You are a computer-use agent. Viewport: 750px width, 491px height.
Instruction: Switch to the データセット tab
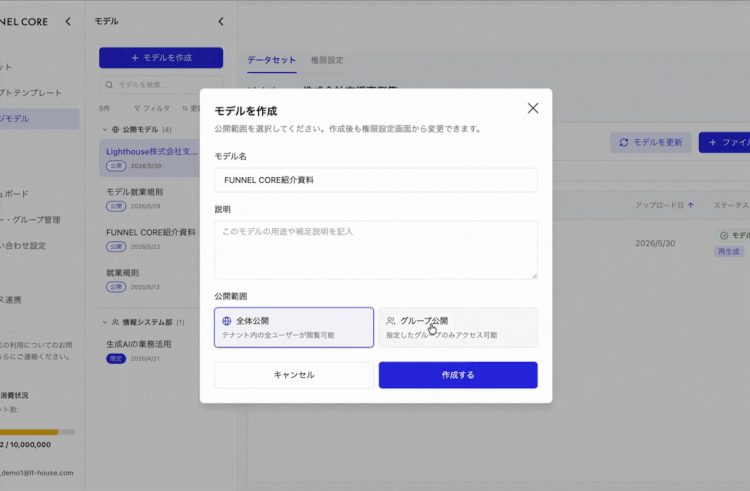click(271, 60)
